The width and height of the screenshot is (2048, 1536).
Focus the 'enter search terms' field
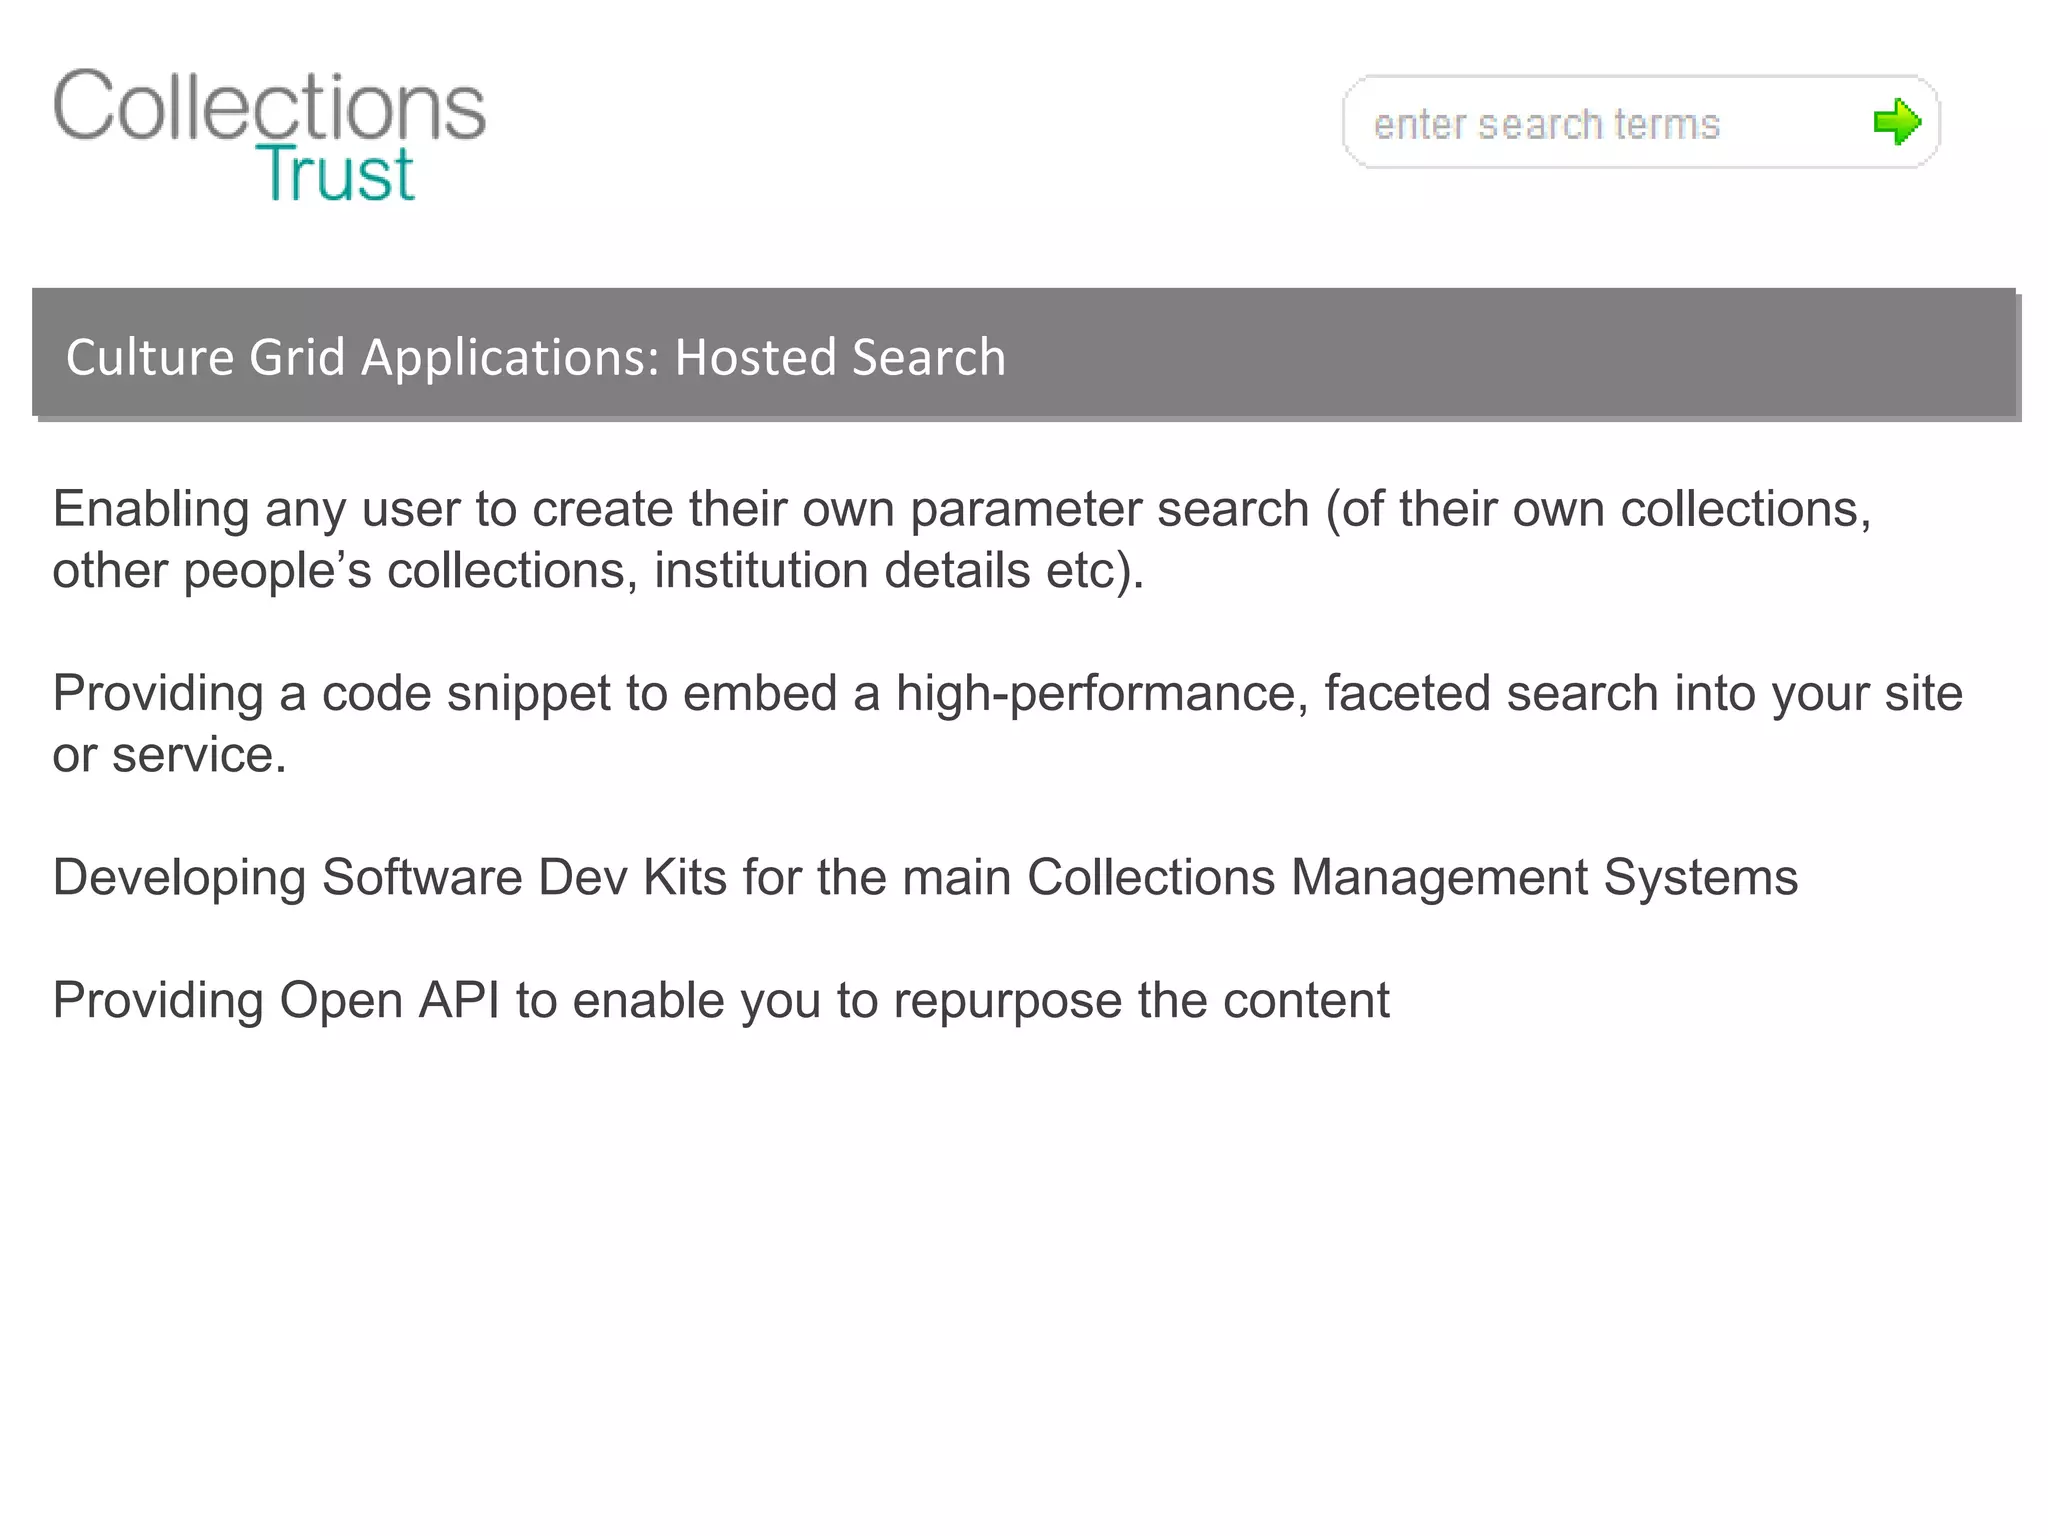pos(1641,122)
